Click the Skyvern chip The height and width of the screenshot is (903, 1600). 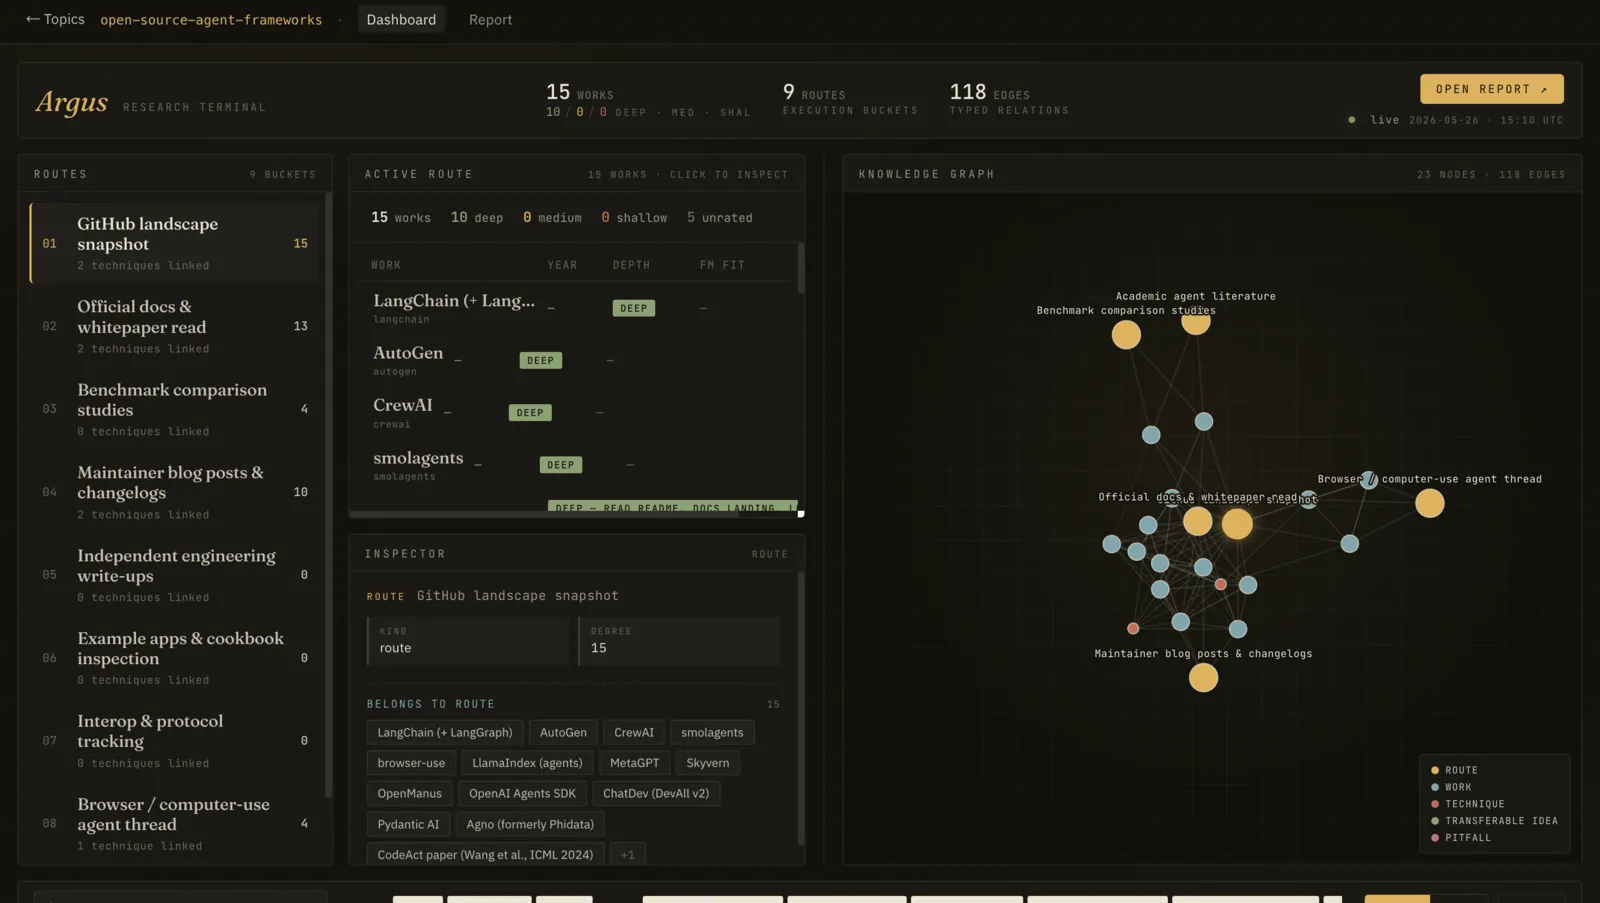pyautogui.click(x=707, y=762)
